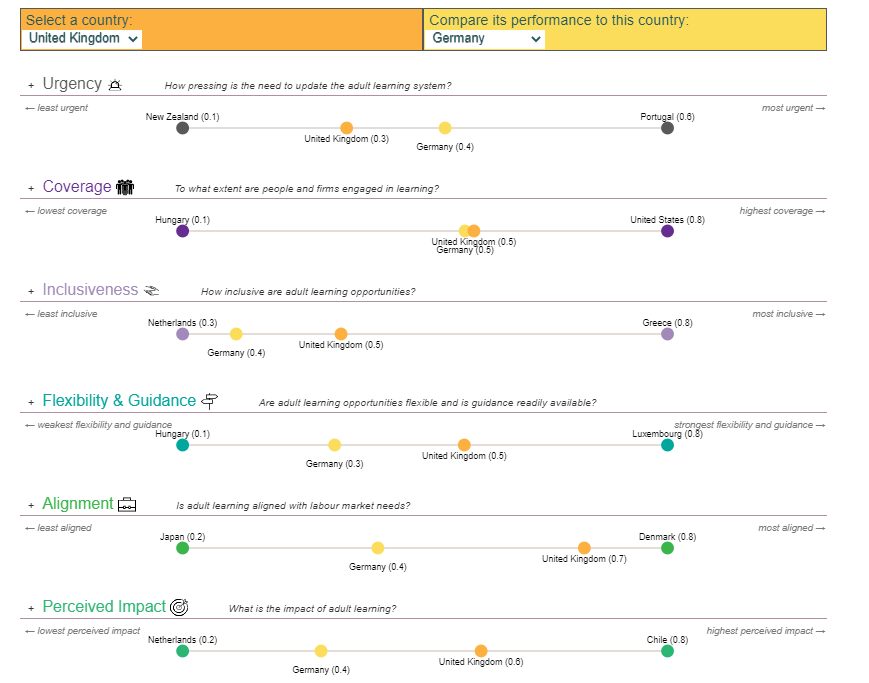The image size is (869, 683).
Task: Expand the Flexibility & Guidance plus sign
Action: pyautogui.click(x=31, y=402)
